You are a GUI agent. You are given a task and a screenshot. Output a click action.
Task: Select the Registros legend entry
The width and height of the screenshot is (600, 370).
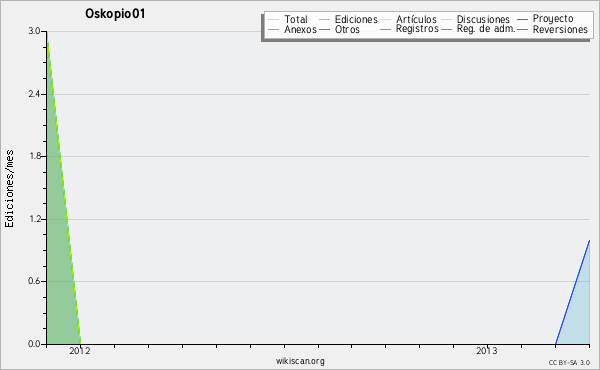[409, 29]
